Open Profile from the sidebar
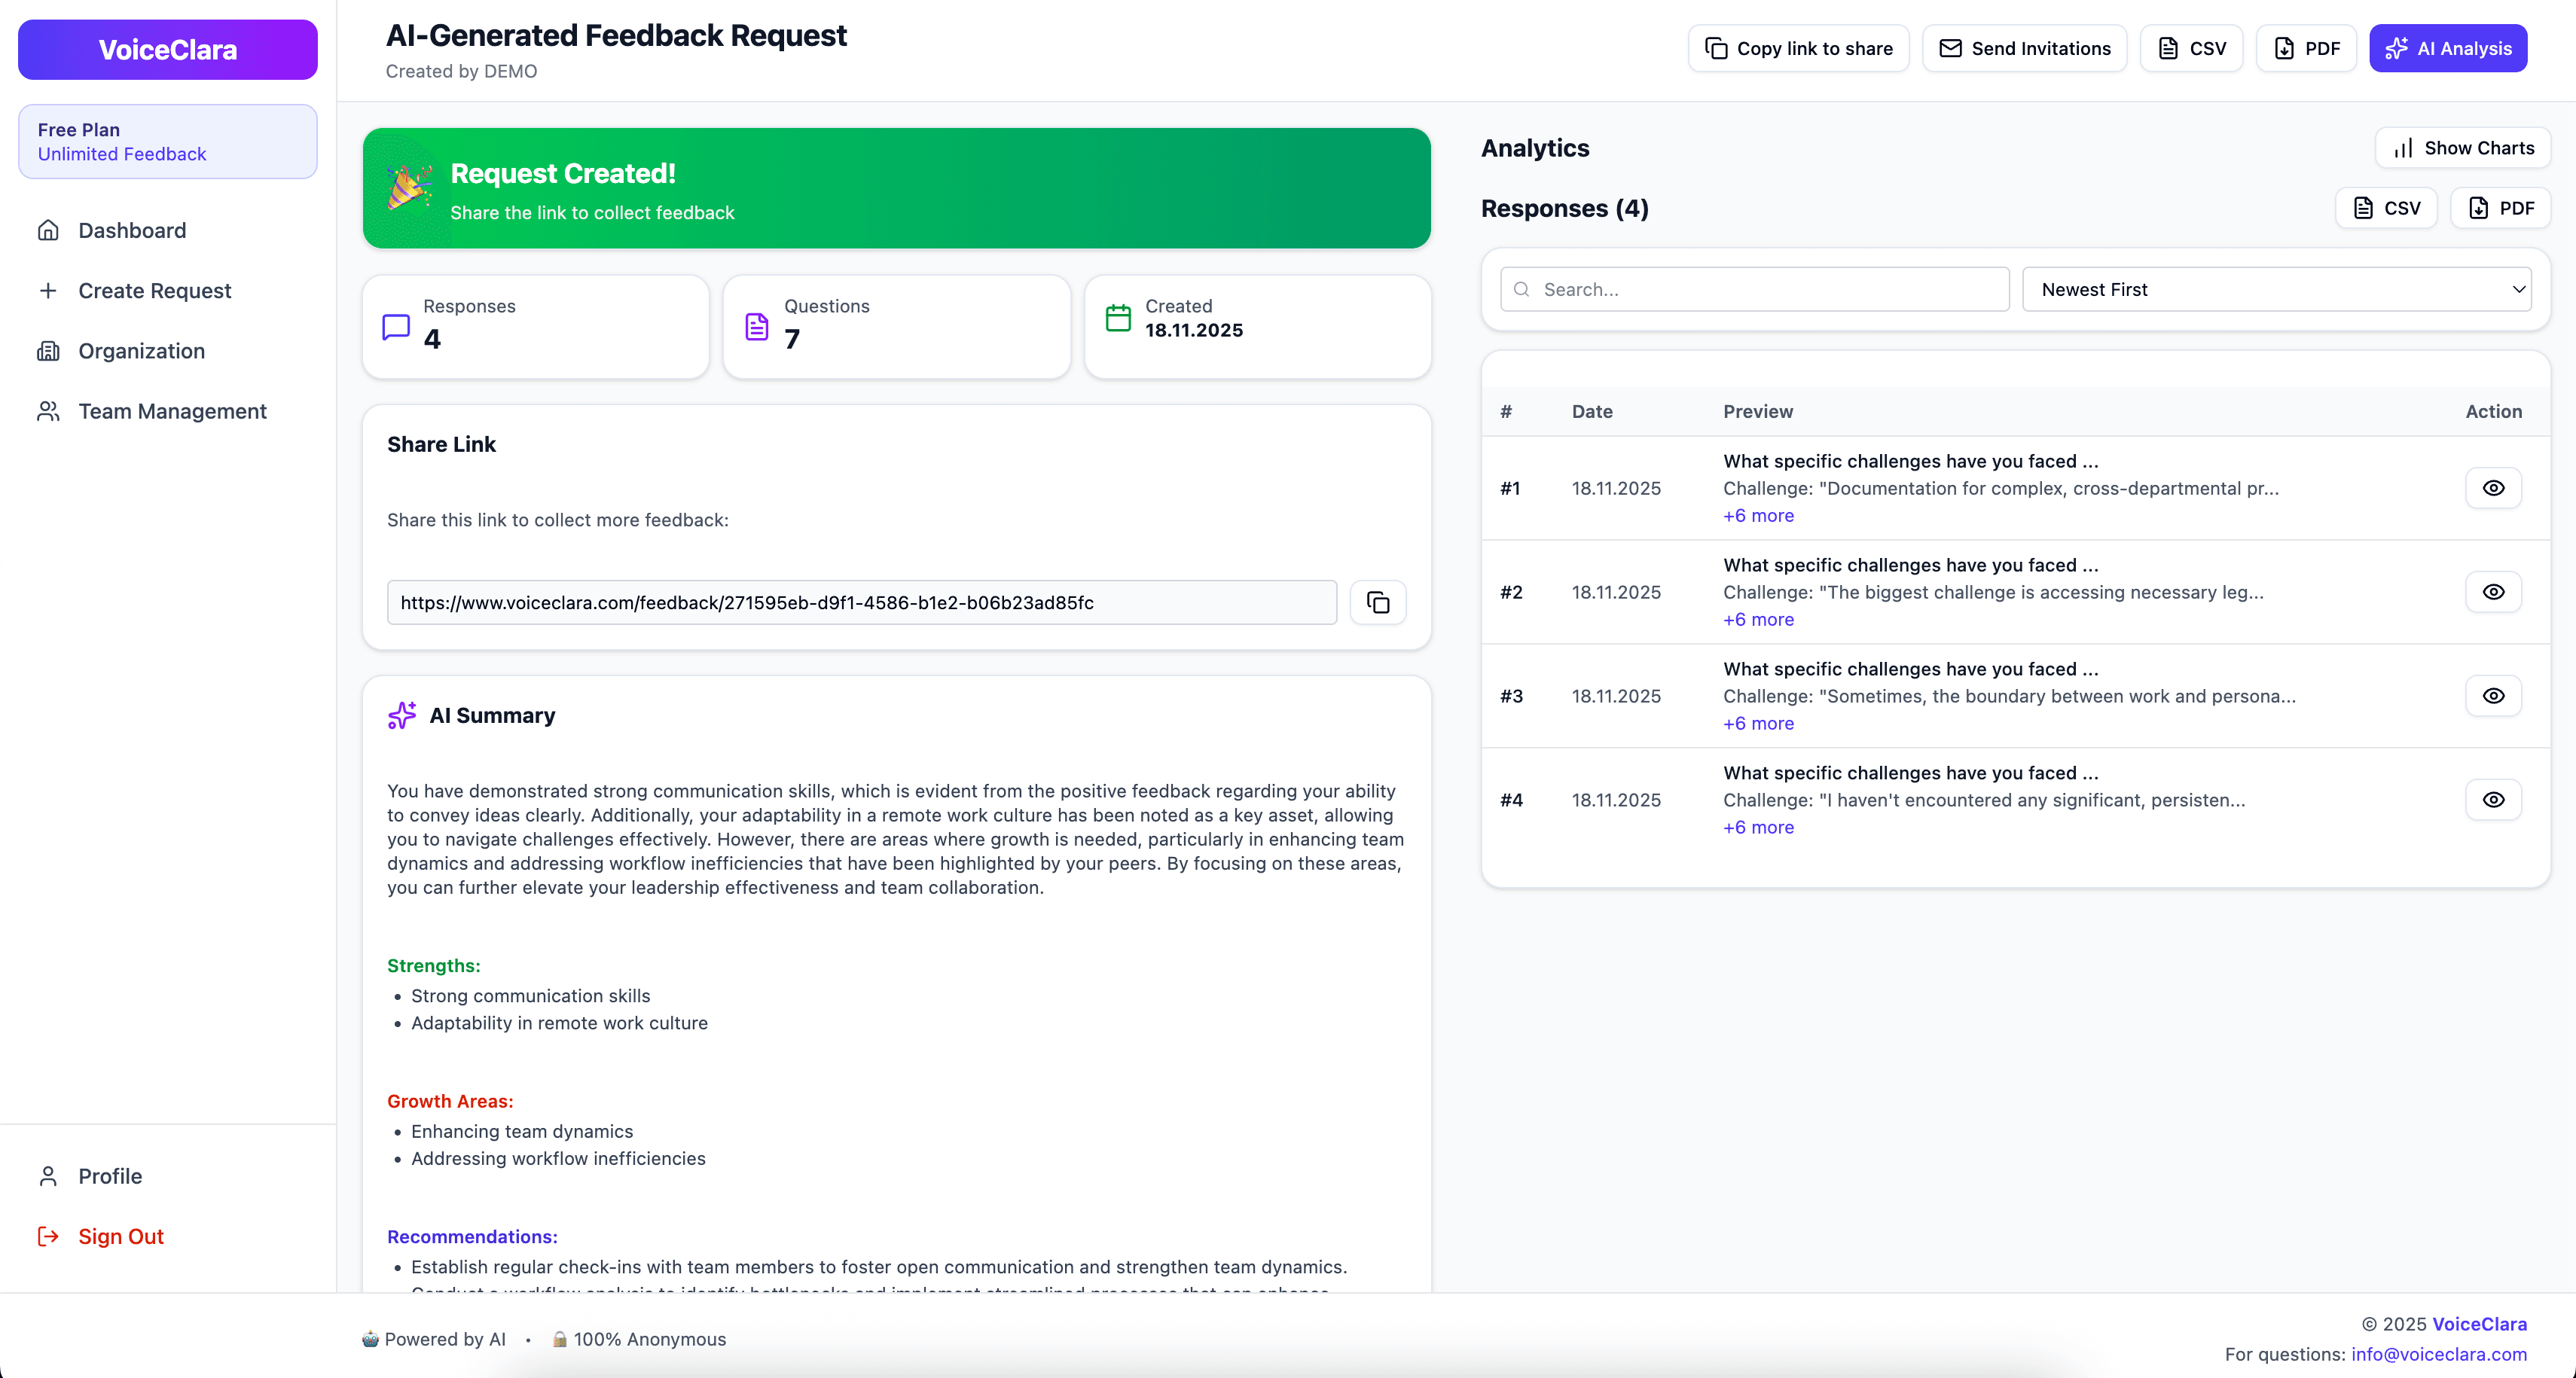The width and height of the screenshot is (2576, 1378). (110, 1176)
